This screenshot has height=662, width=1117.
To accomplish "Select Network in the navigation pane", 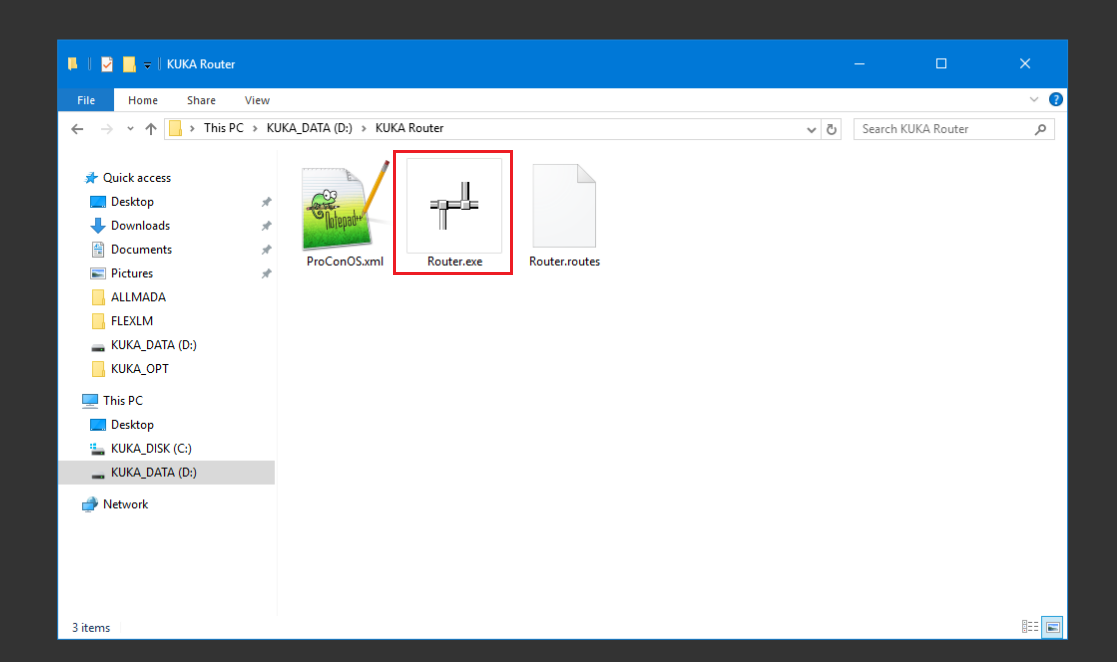I will [x=125, y=504].
